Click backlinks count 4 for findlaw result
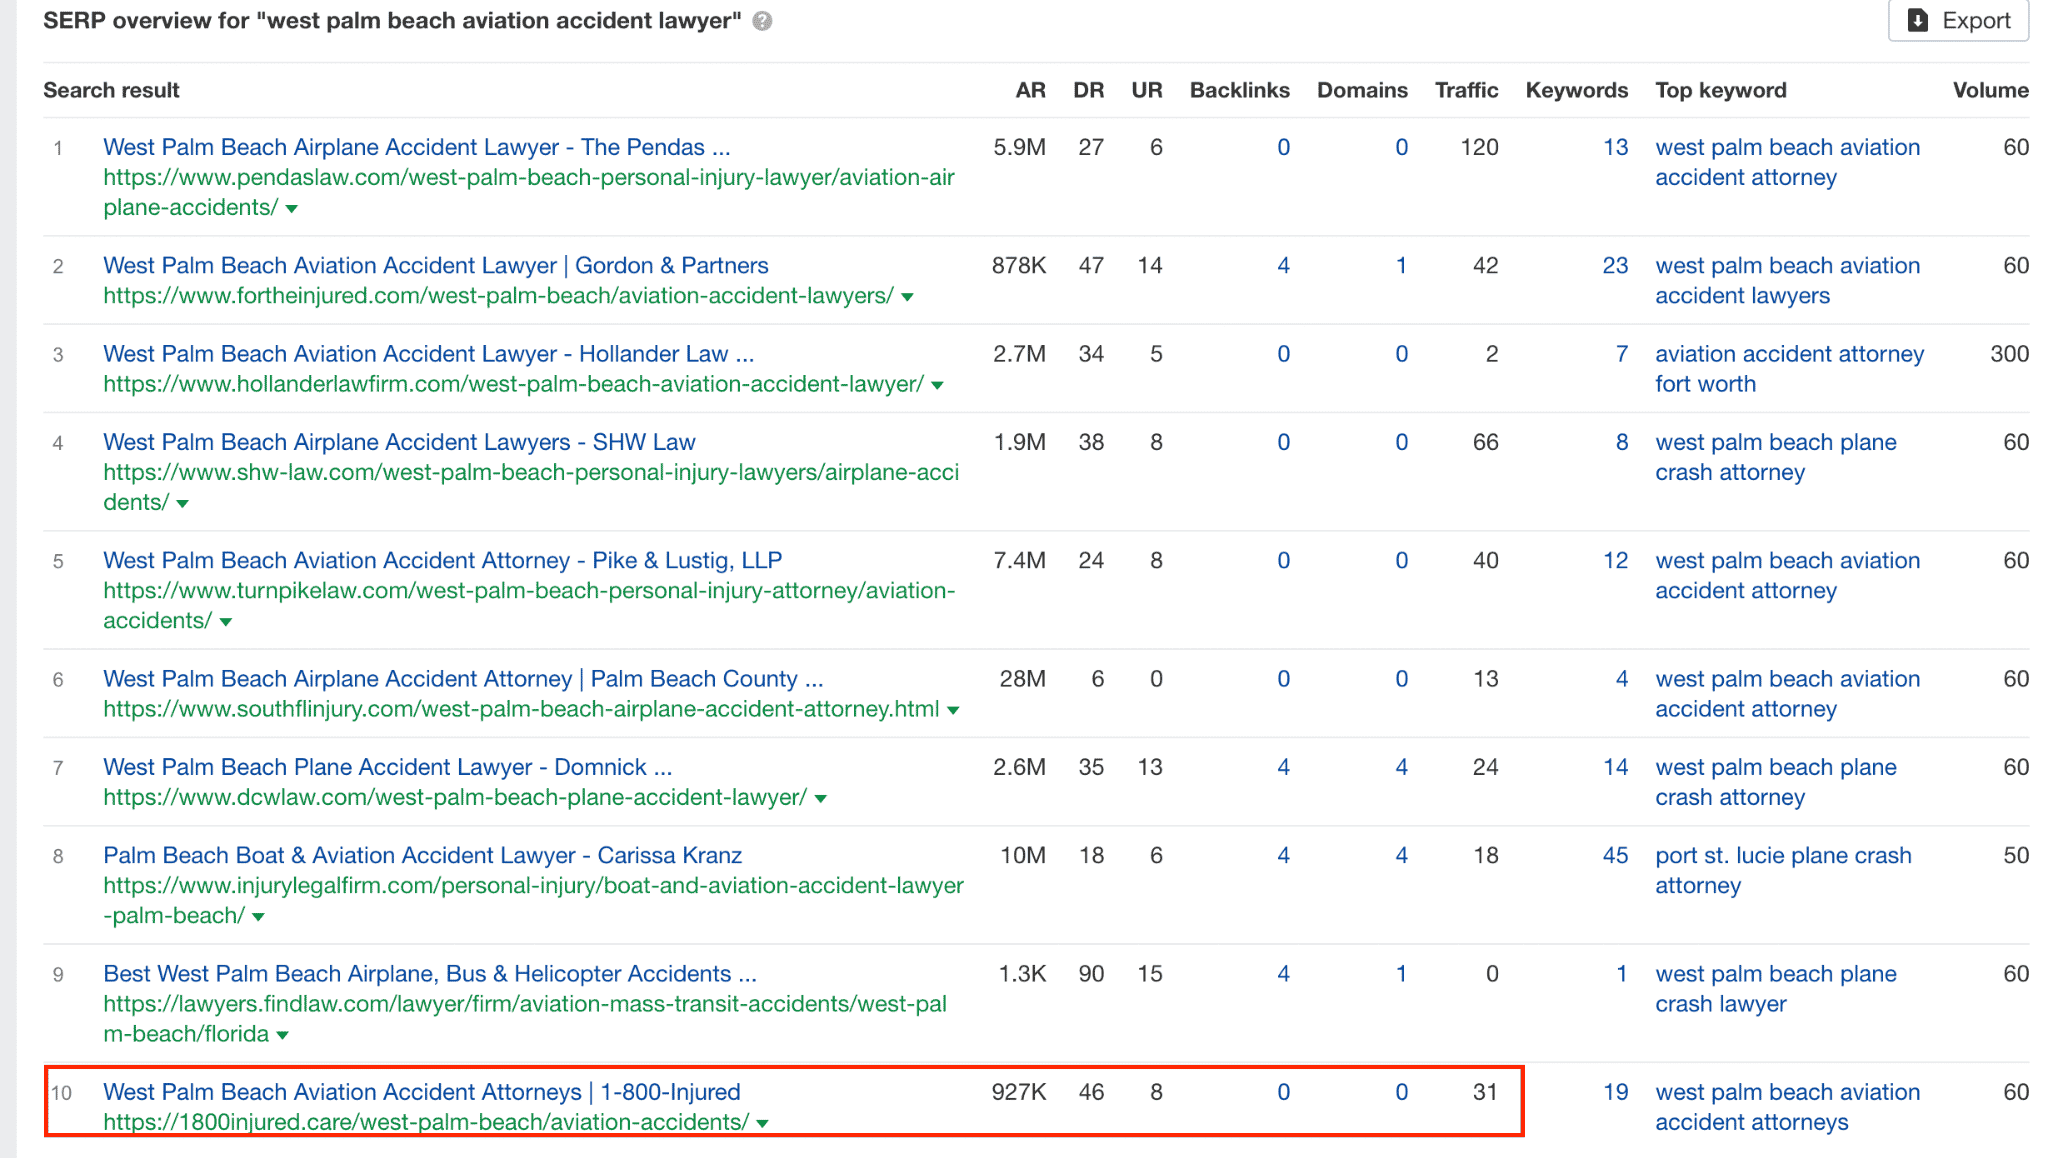 [x=1283, y=973]
